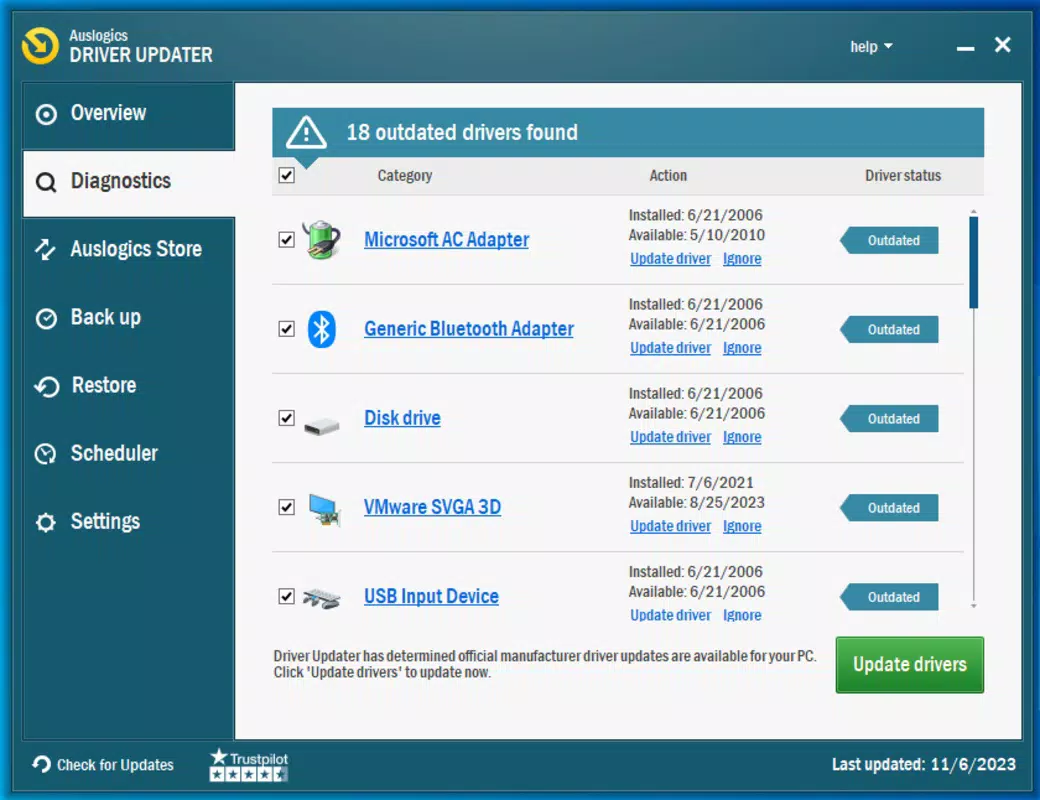
Task: Click the Auslogics Store arrows icon
Action: (45, 249)
